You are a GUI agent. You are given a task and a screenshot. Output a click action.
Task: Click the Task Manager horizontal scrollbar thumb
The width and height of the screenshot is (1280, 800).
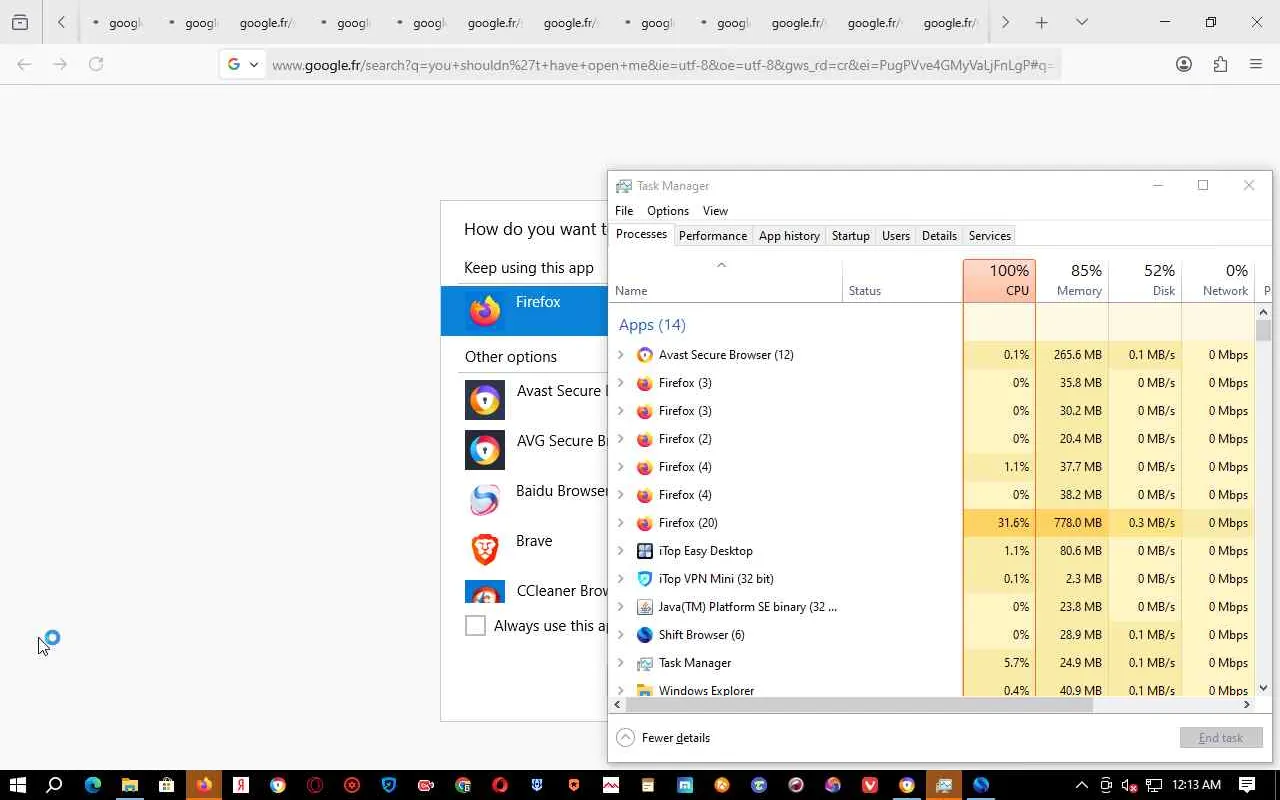858,704
